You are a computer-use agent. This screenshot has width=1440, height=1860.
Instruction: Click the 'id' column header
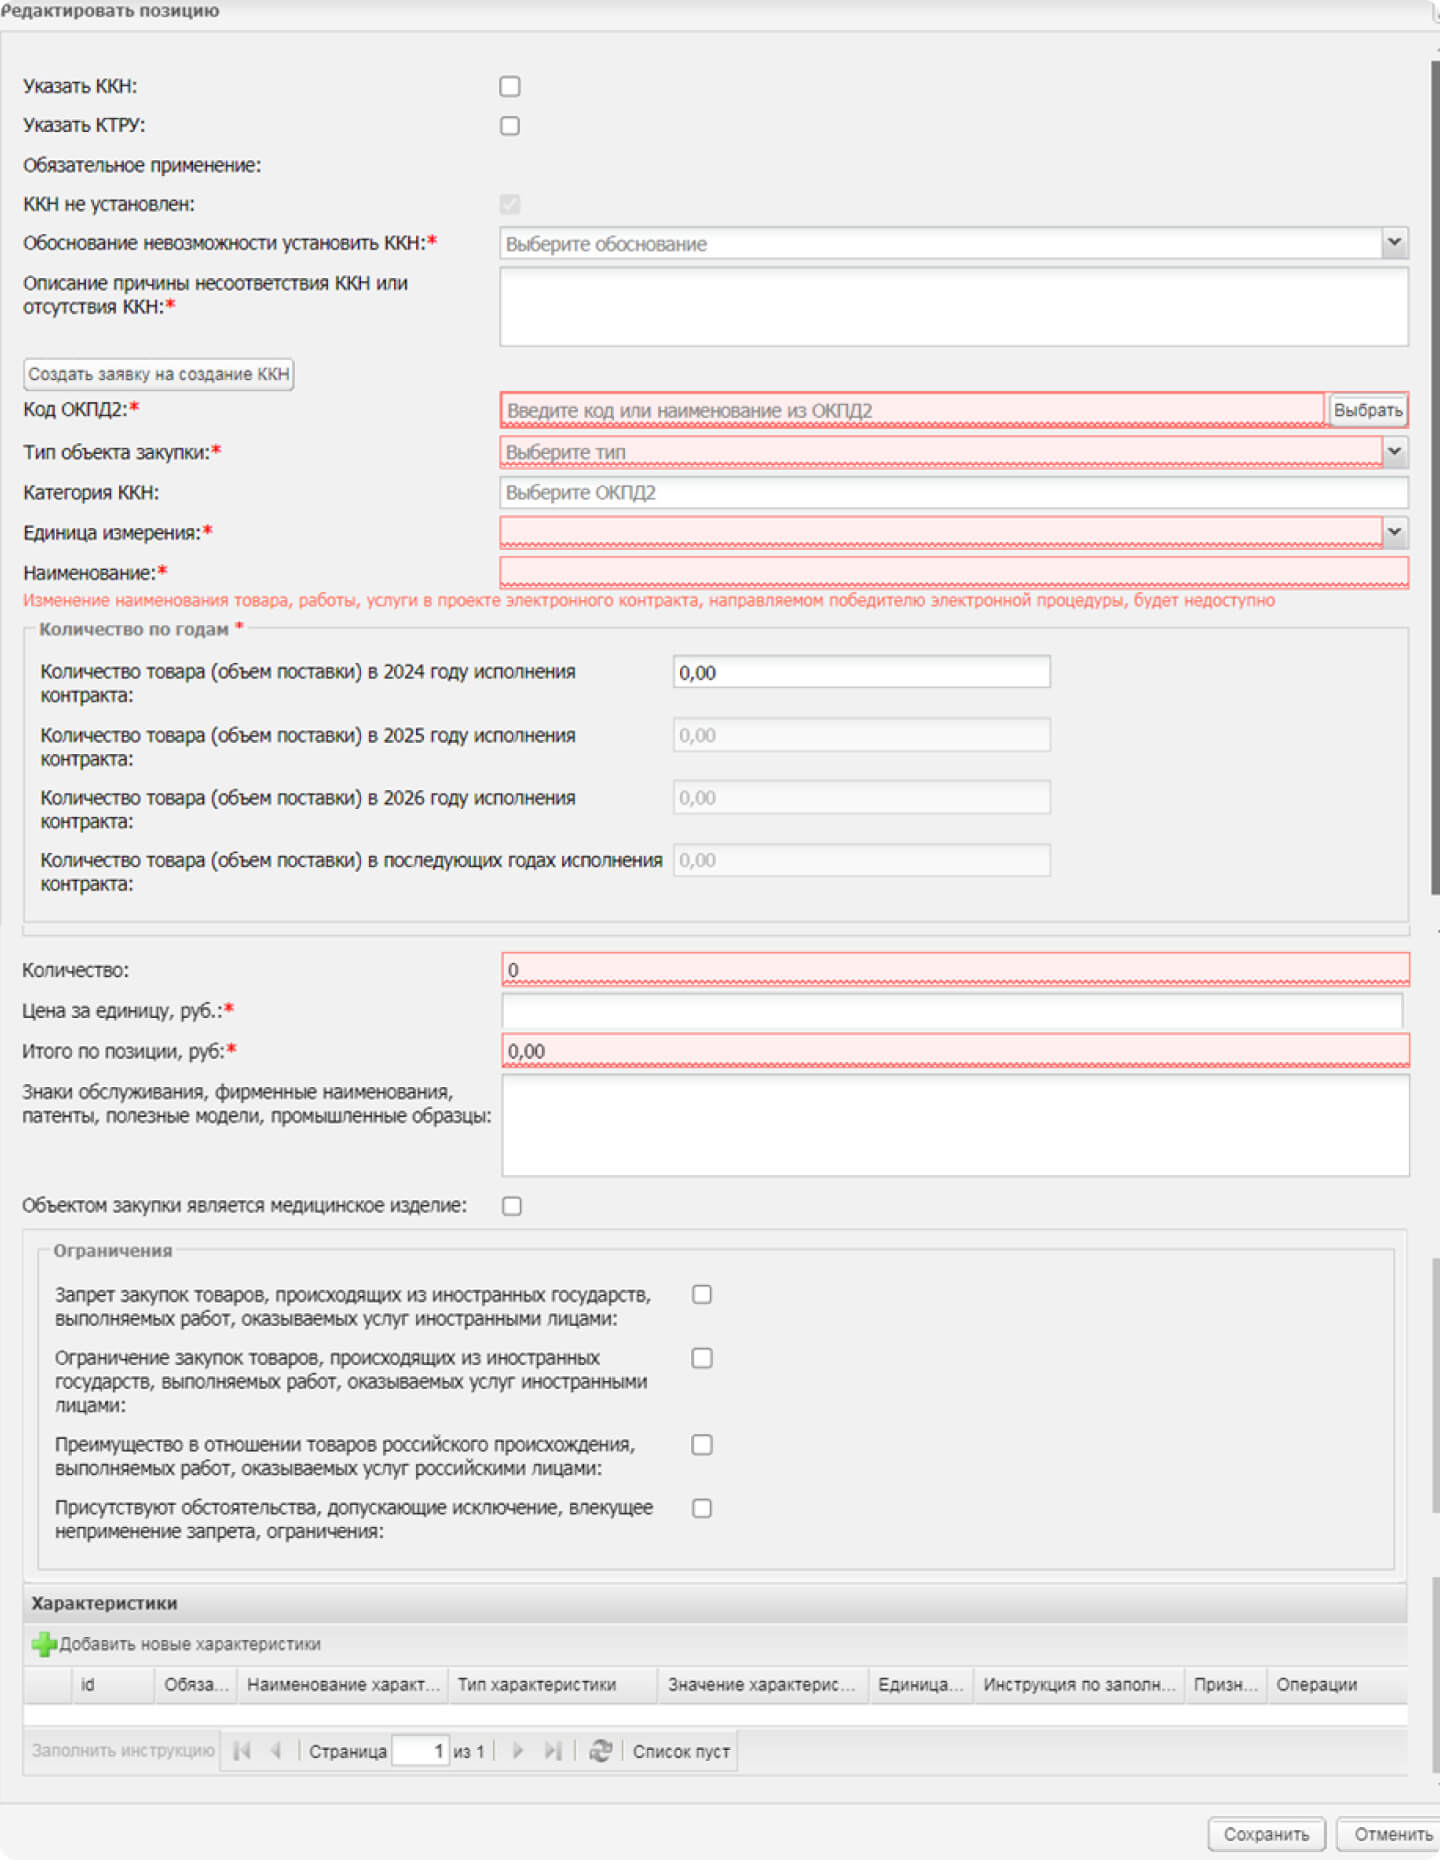[113, 1685]
